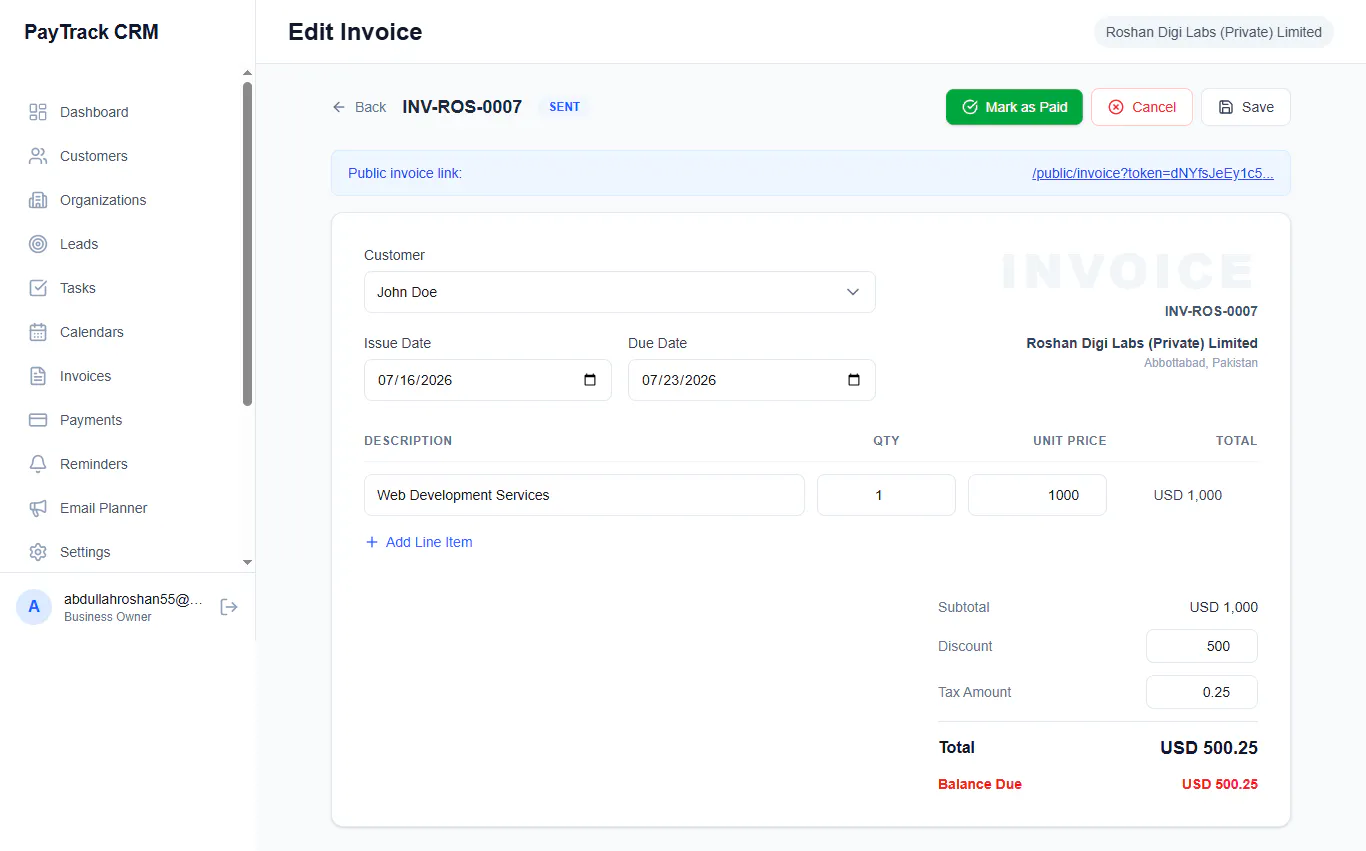1366x851 pixels.
Task: Open the Due Date calendar picker icon
Action: (854, 380)
